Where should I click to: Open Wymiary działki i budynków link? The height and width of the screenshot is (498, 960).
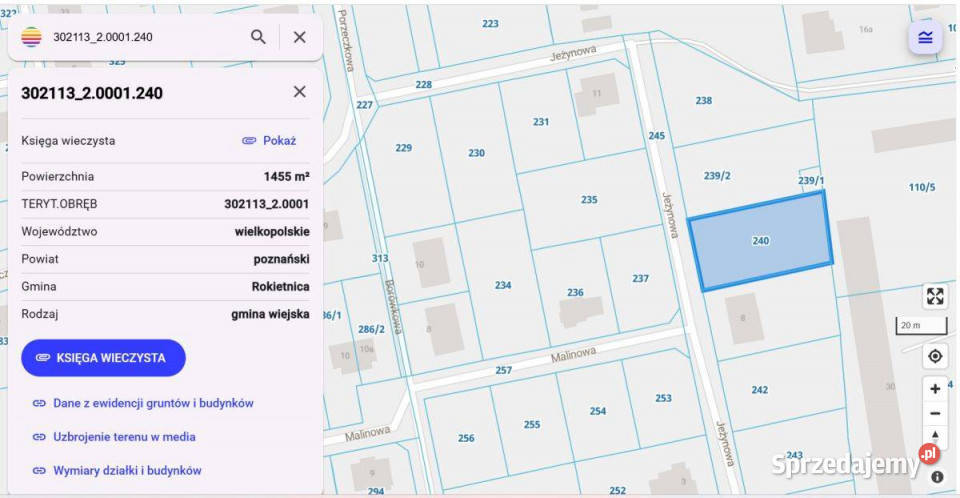127,470
